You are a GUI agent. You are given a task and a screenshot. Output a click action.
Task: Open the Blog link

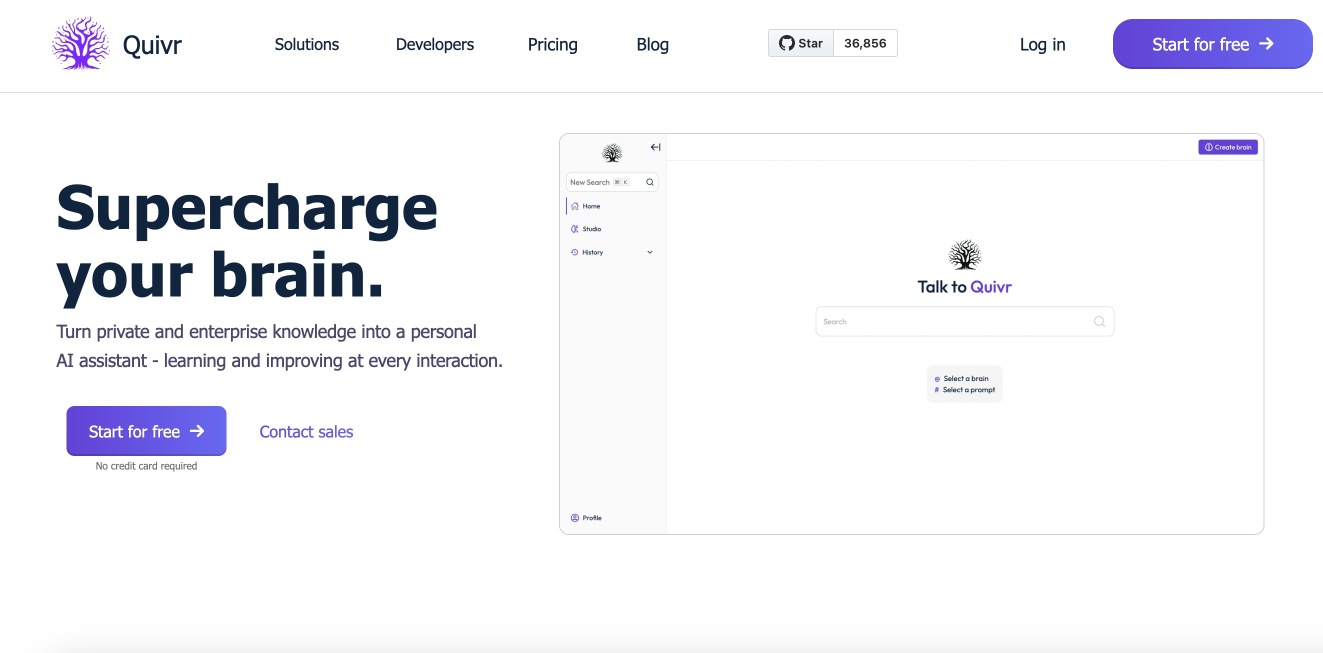[653, 44]
